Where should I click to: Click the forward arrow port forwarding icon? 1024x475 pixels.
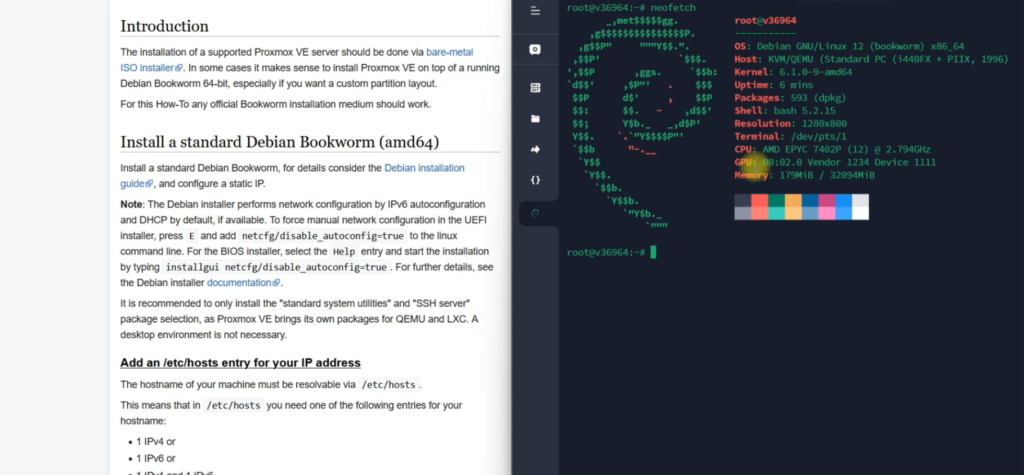coord(535,149)
